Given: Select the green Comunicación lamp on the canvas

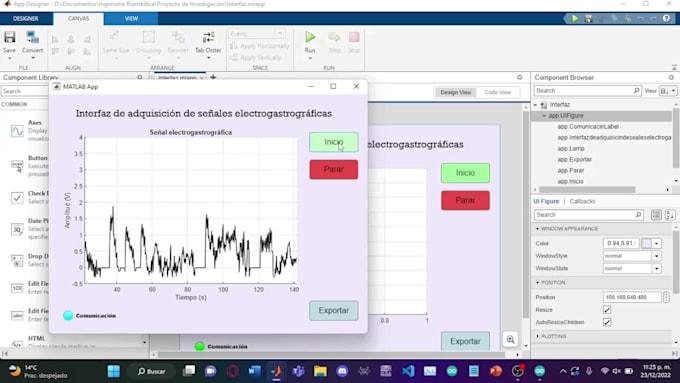Looking at the screenshot, I should pos(199,346).
